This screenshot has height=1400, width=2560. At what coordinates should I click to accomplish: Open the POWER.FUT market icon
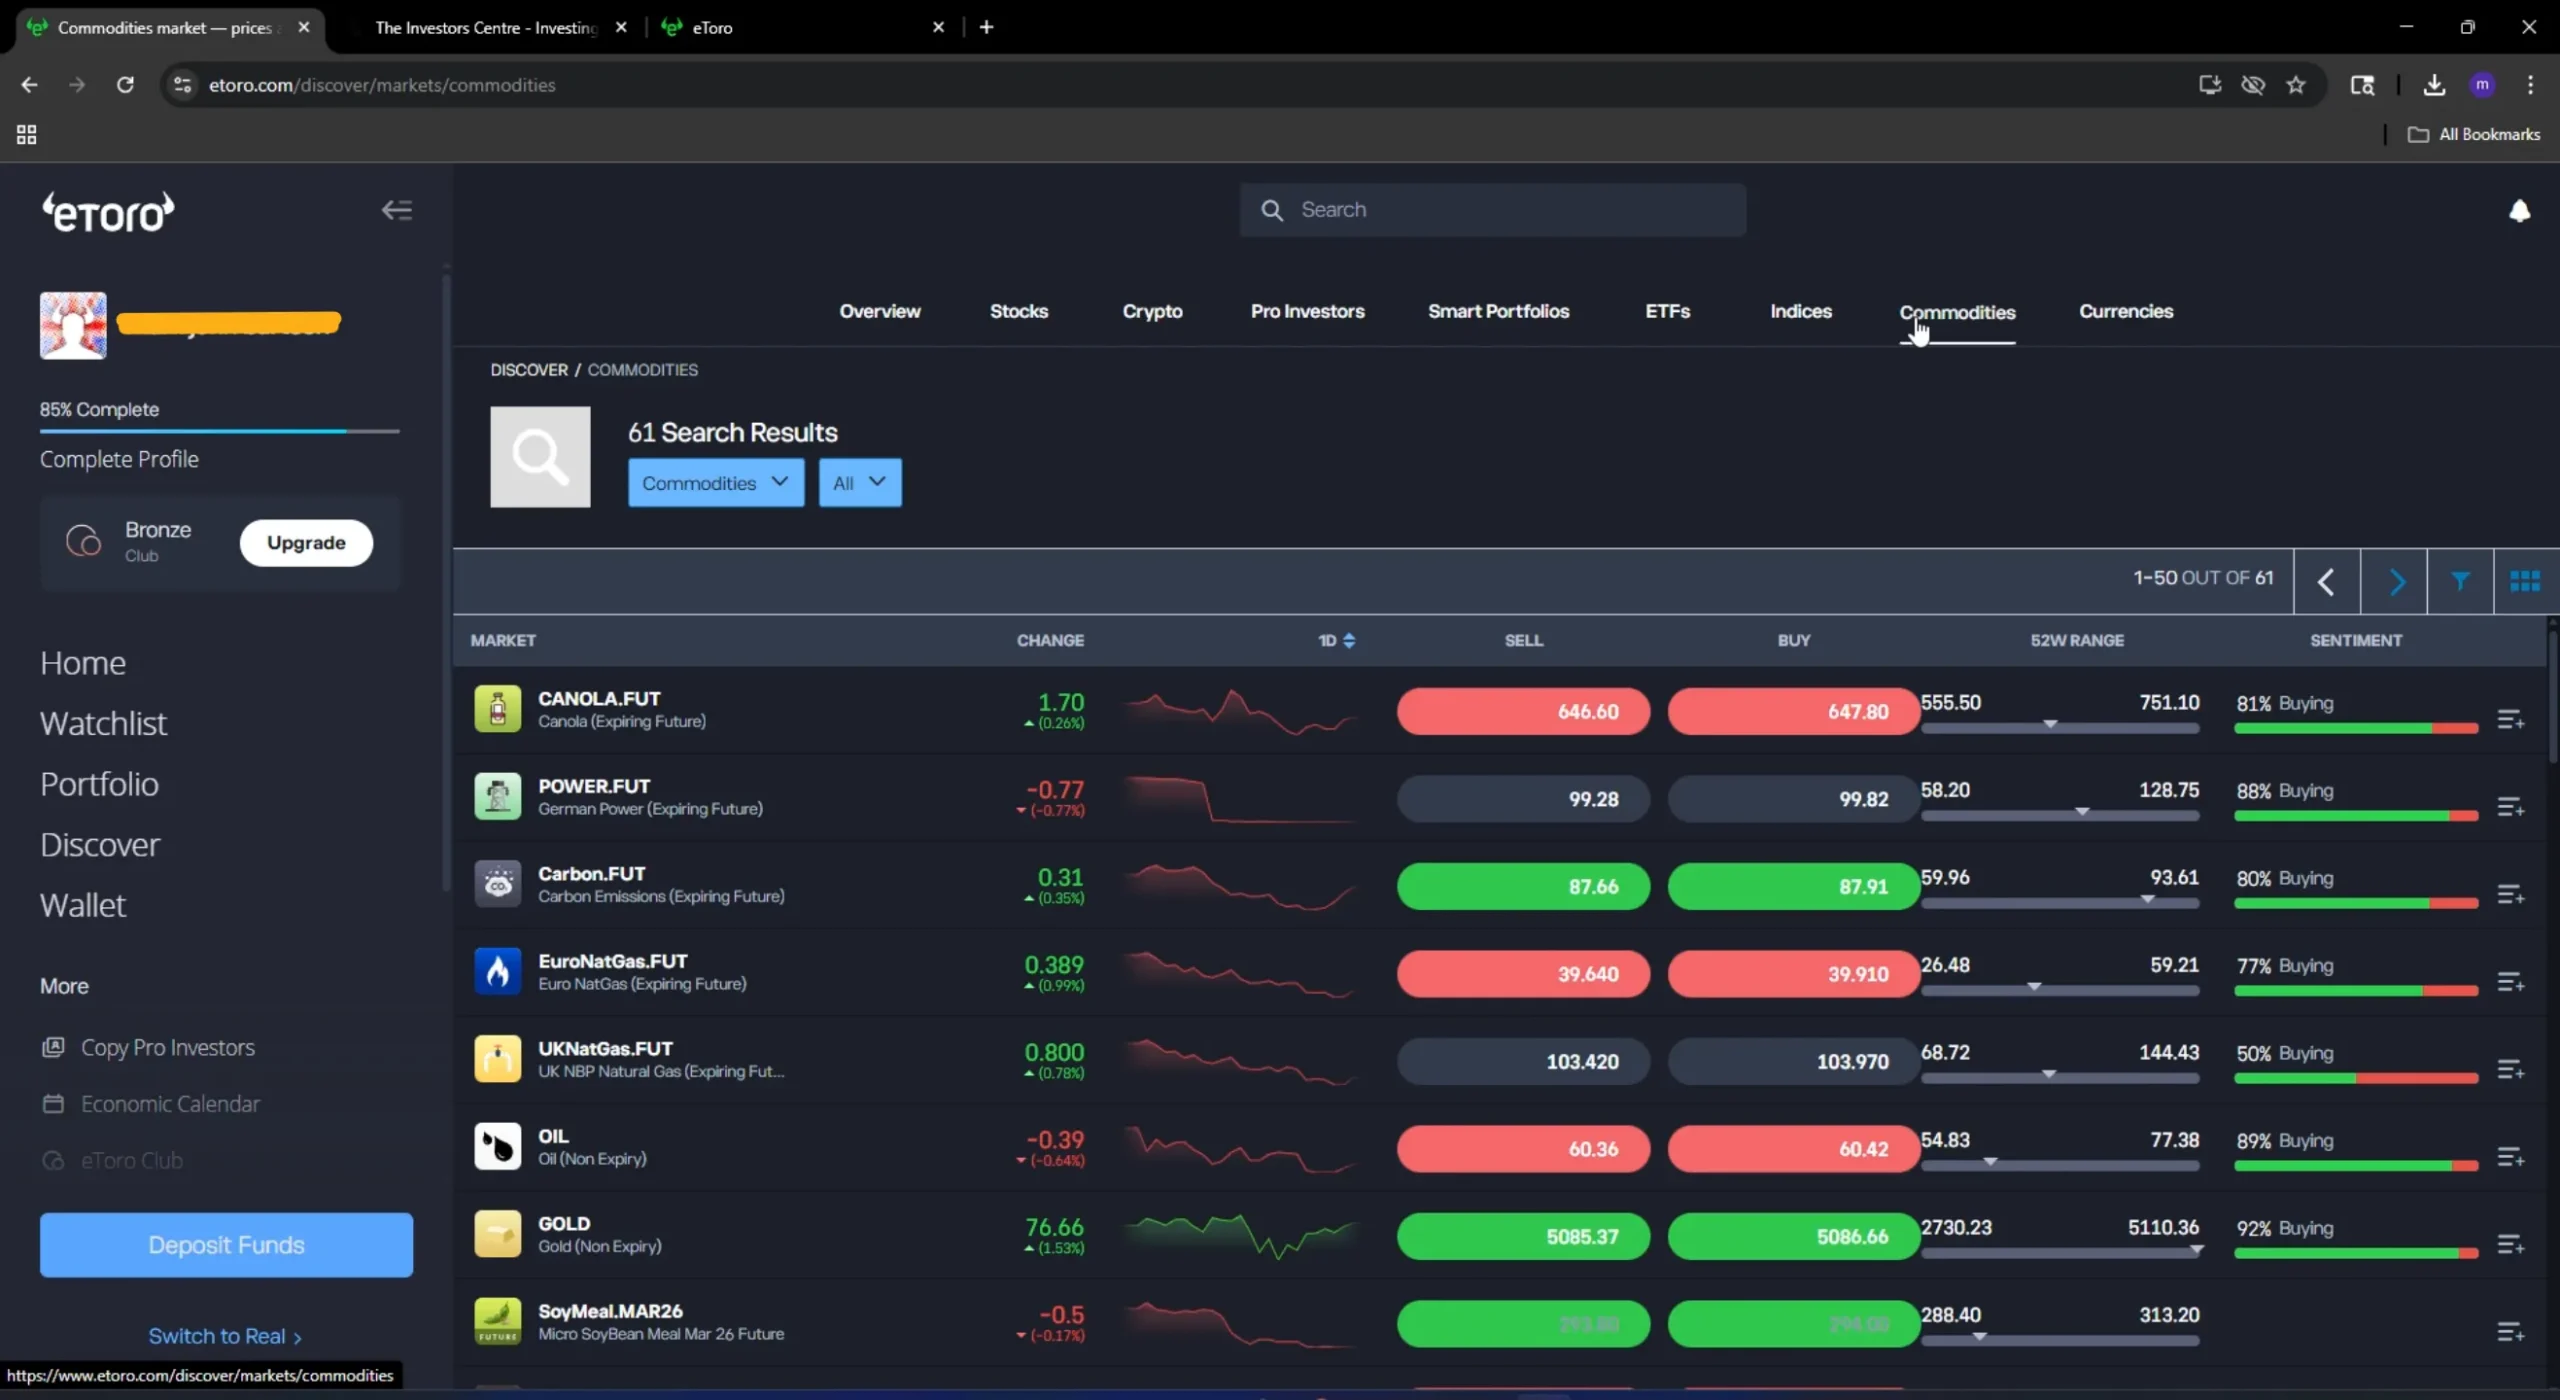pyautogui.click(x=497, y=796)
